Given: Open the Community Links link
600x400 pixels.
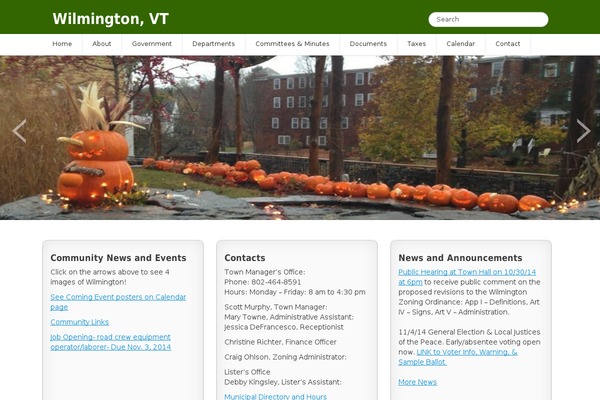Looking at the screenshot, I should pos(80,322).
